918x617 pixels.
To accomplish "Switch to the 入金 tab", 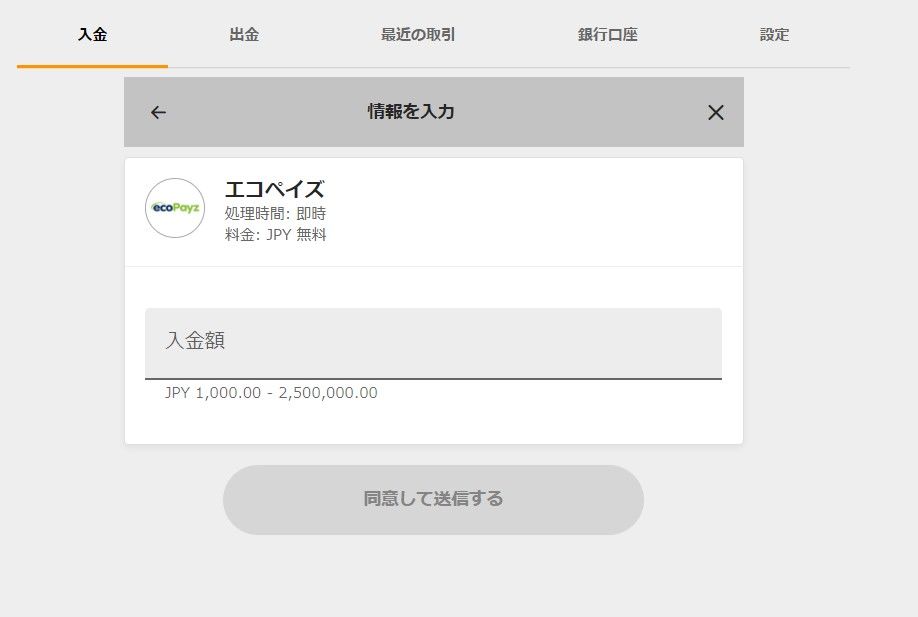I will (93, 35).
